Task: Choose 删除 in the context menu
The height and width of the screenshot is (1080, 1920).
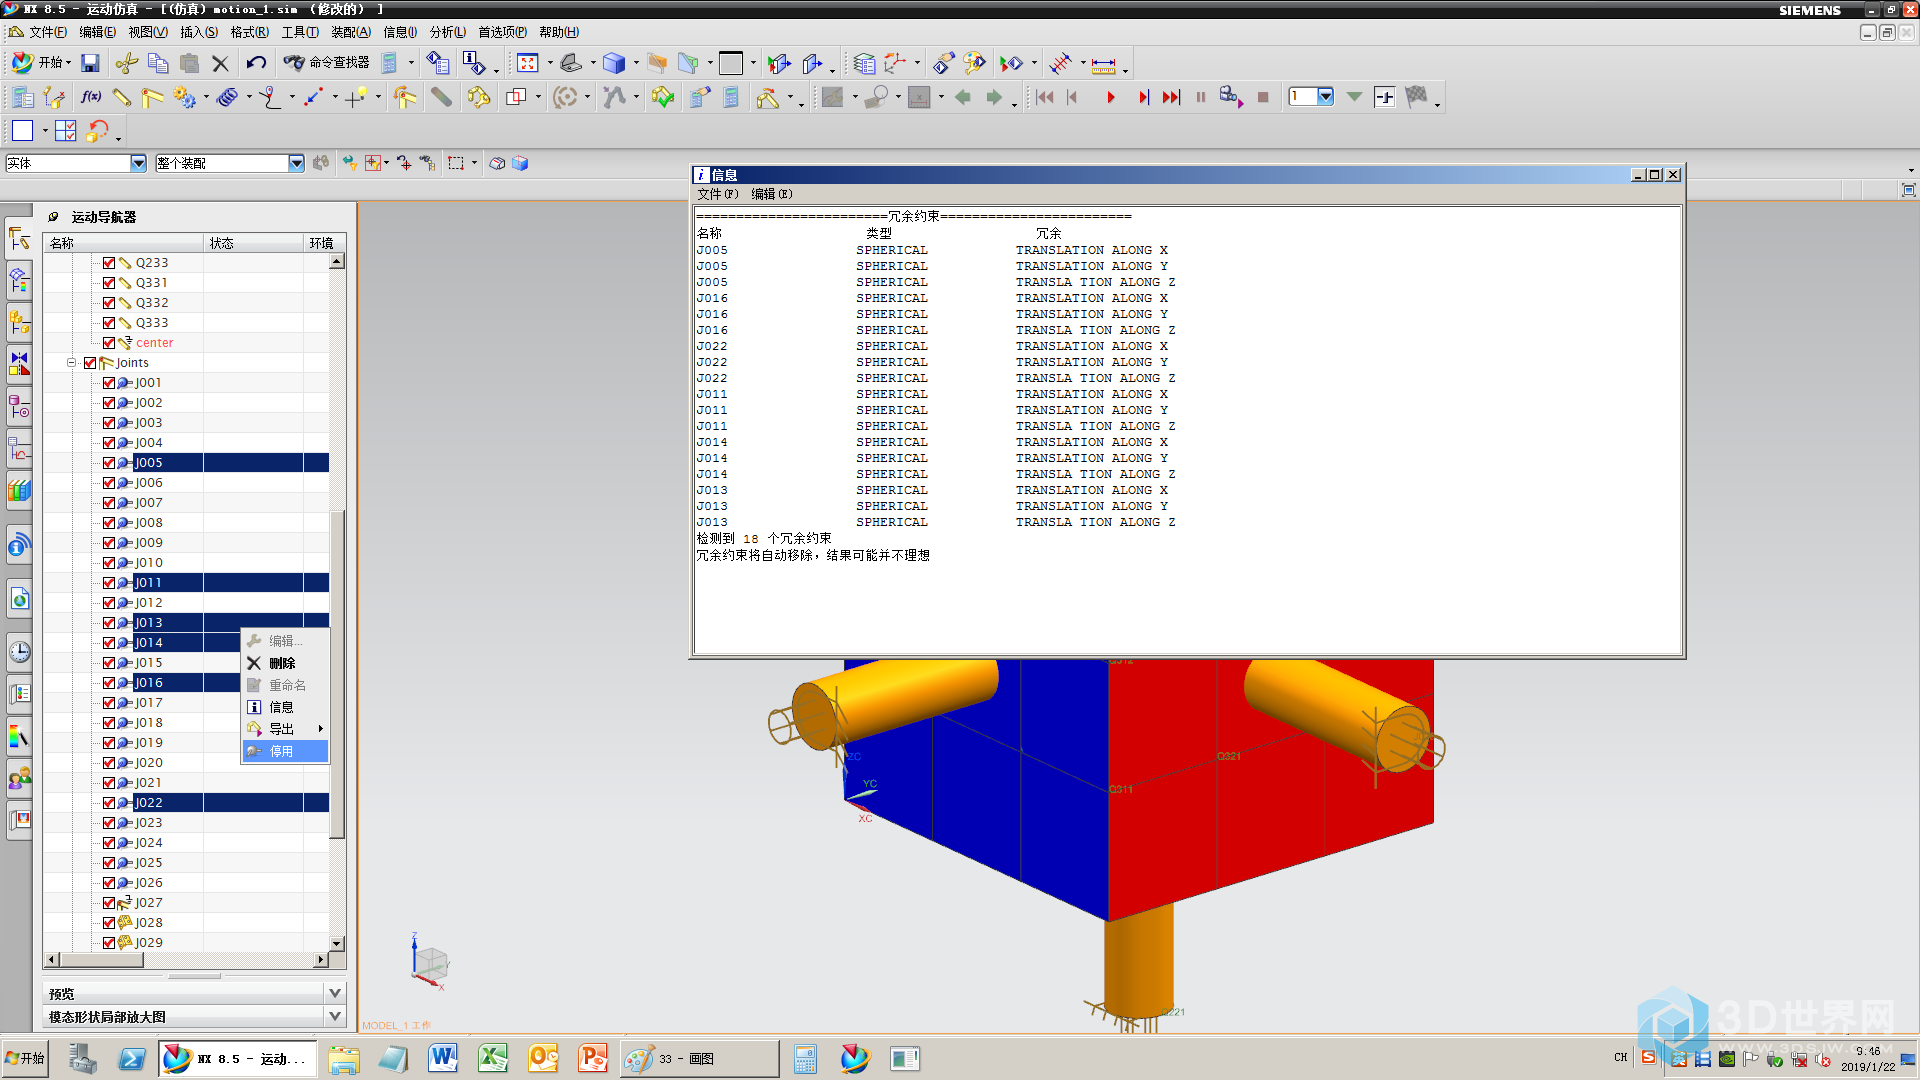Action: (285, 663)
